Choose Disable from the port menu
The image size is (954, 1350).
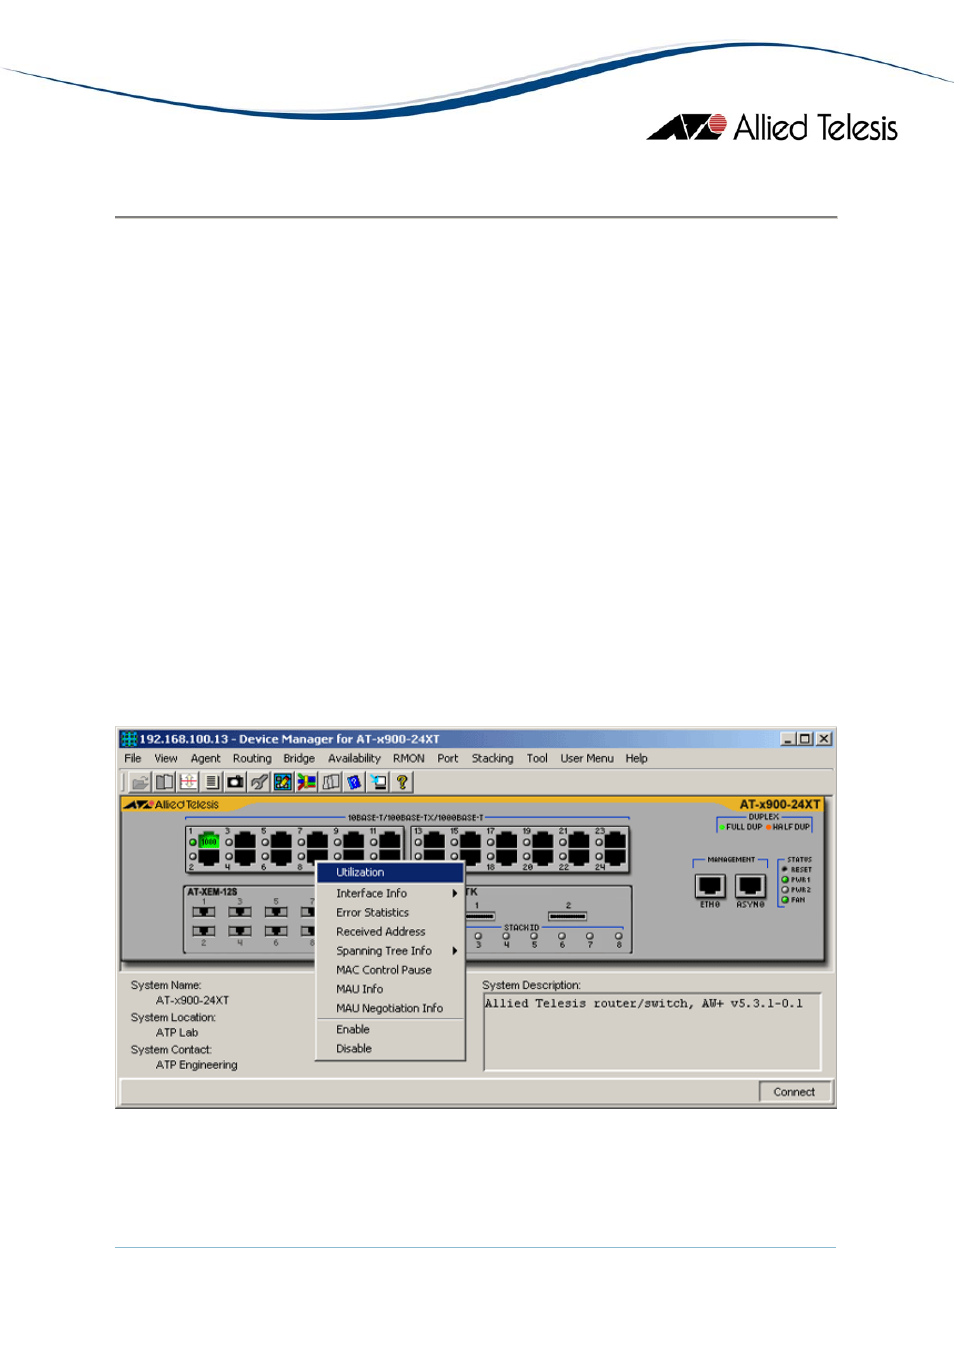point(390,1049)
